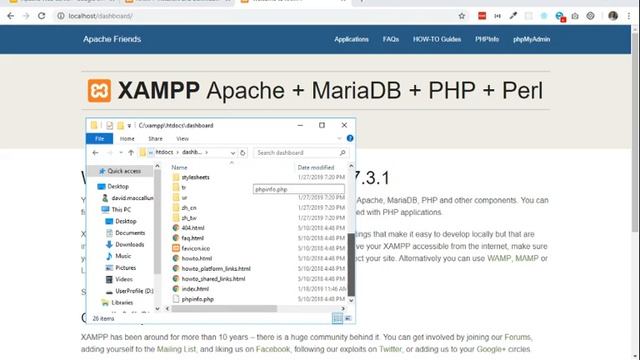The width and height of the screenshot is (640, 360).
Task: Open the Chrome three-dot menu
Action: click(x=629, y=16)
